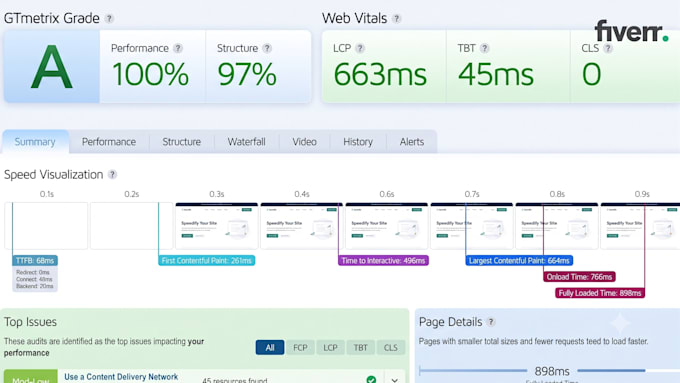The width and height of the screenshot is (680, 383).
Task: Click the green checkmark on CDN audit row
Action: (371, 380)
